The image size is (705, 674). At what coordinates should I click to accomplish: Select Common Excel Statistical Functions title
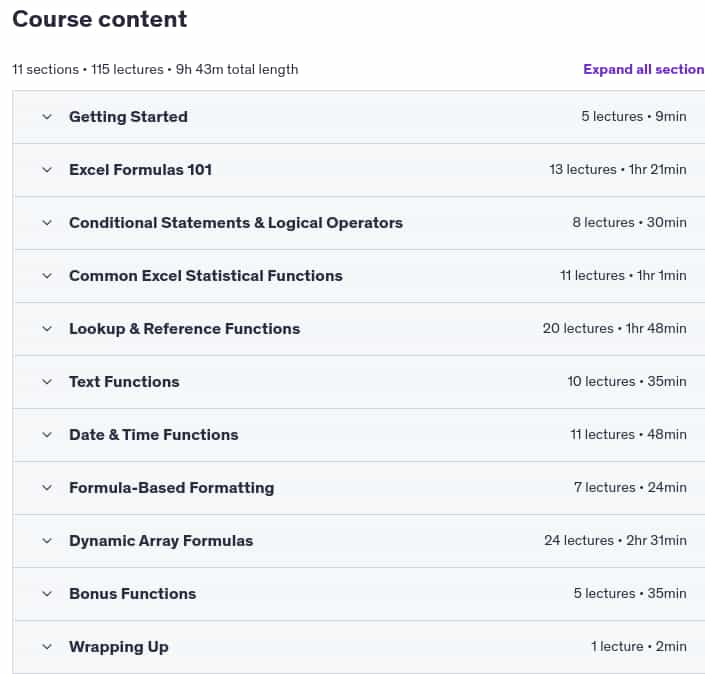205,276
